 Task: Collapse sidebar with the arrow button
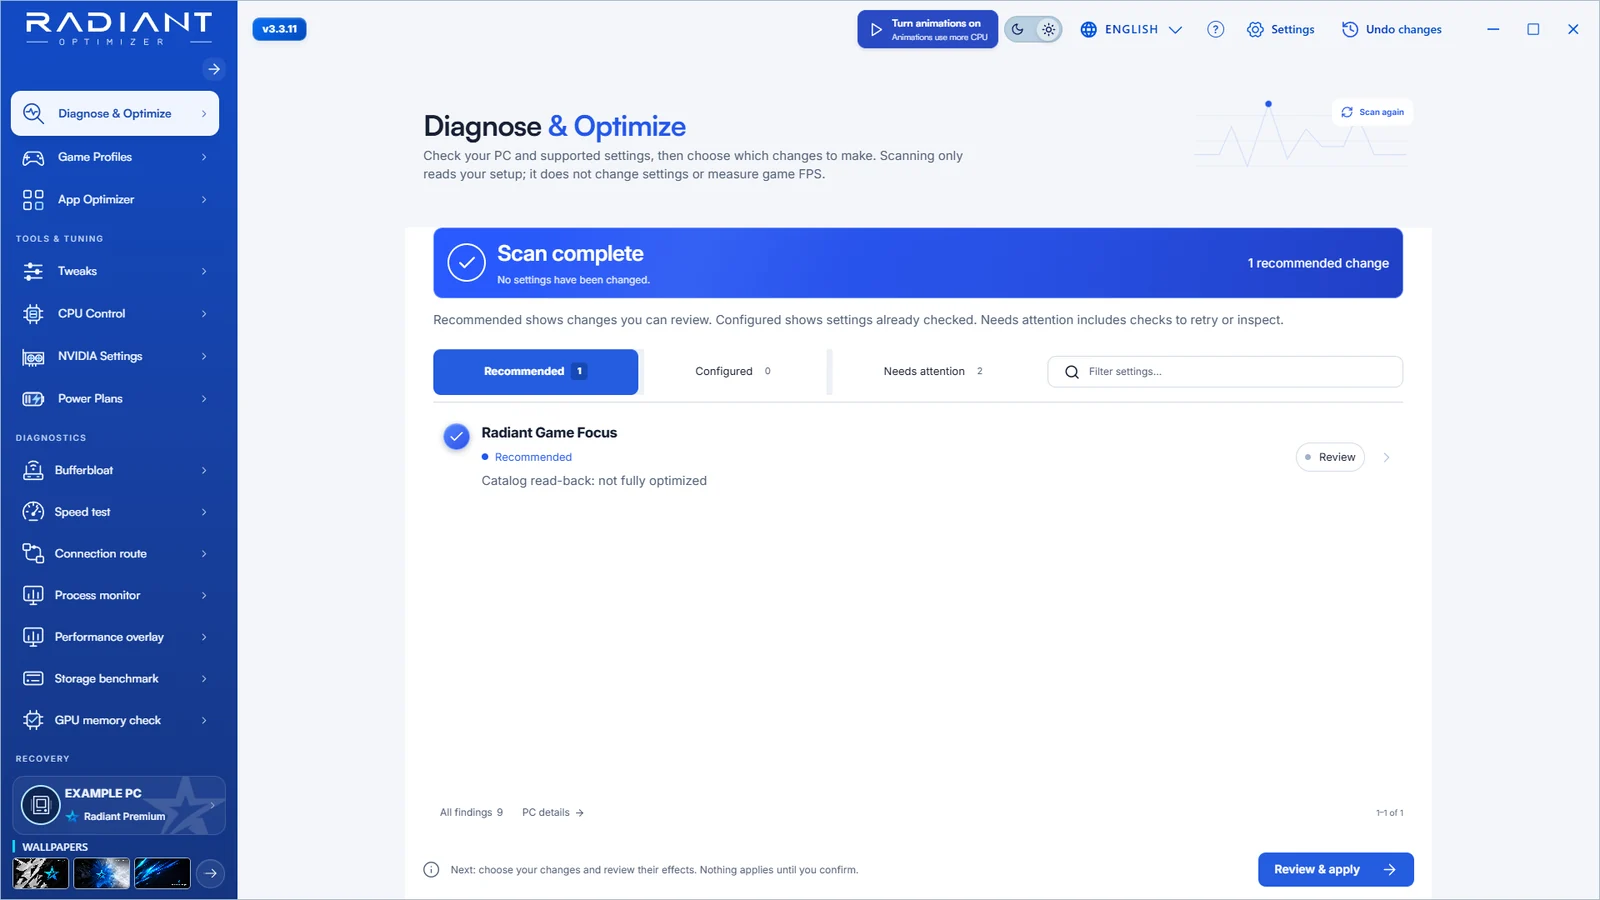tap(213, 69)
